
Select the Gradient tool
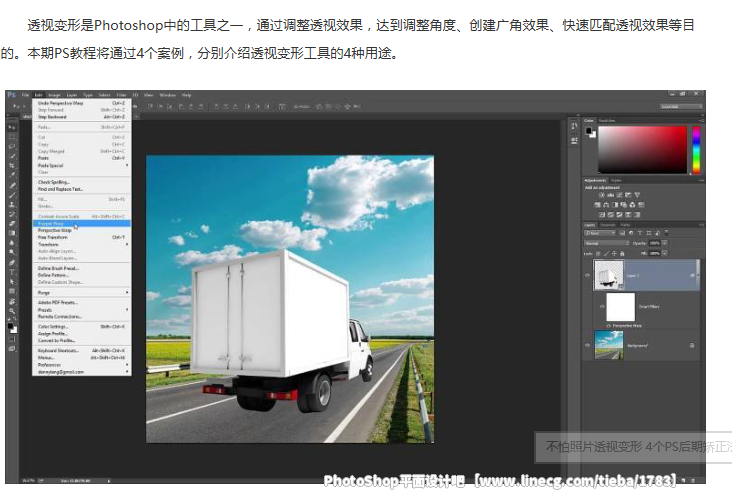12,233
